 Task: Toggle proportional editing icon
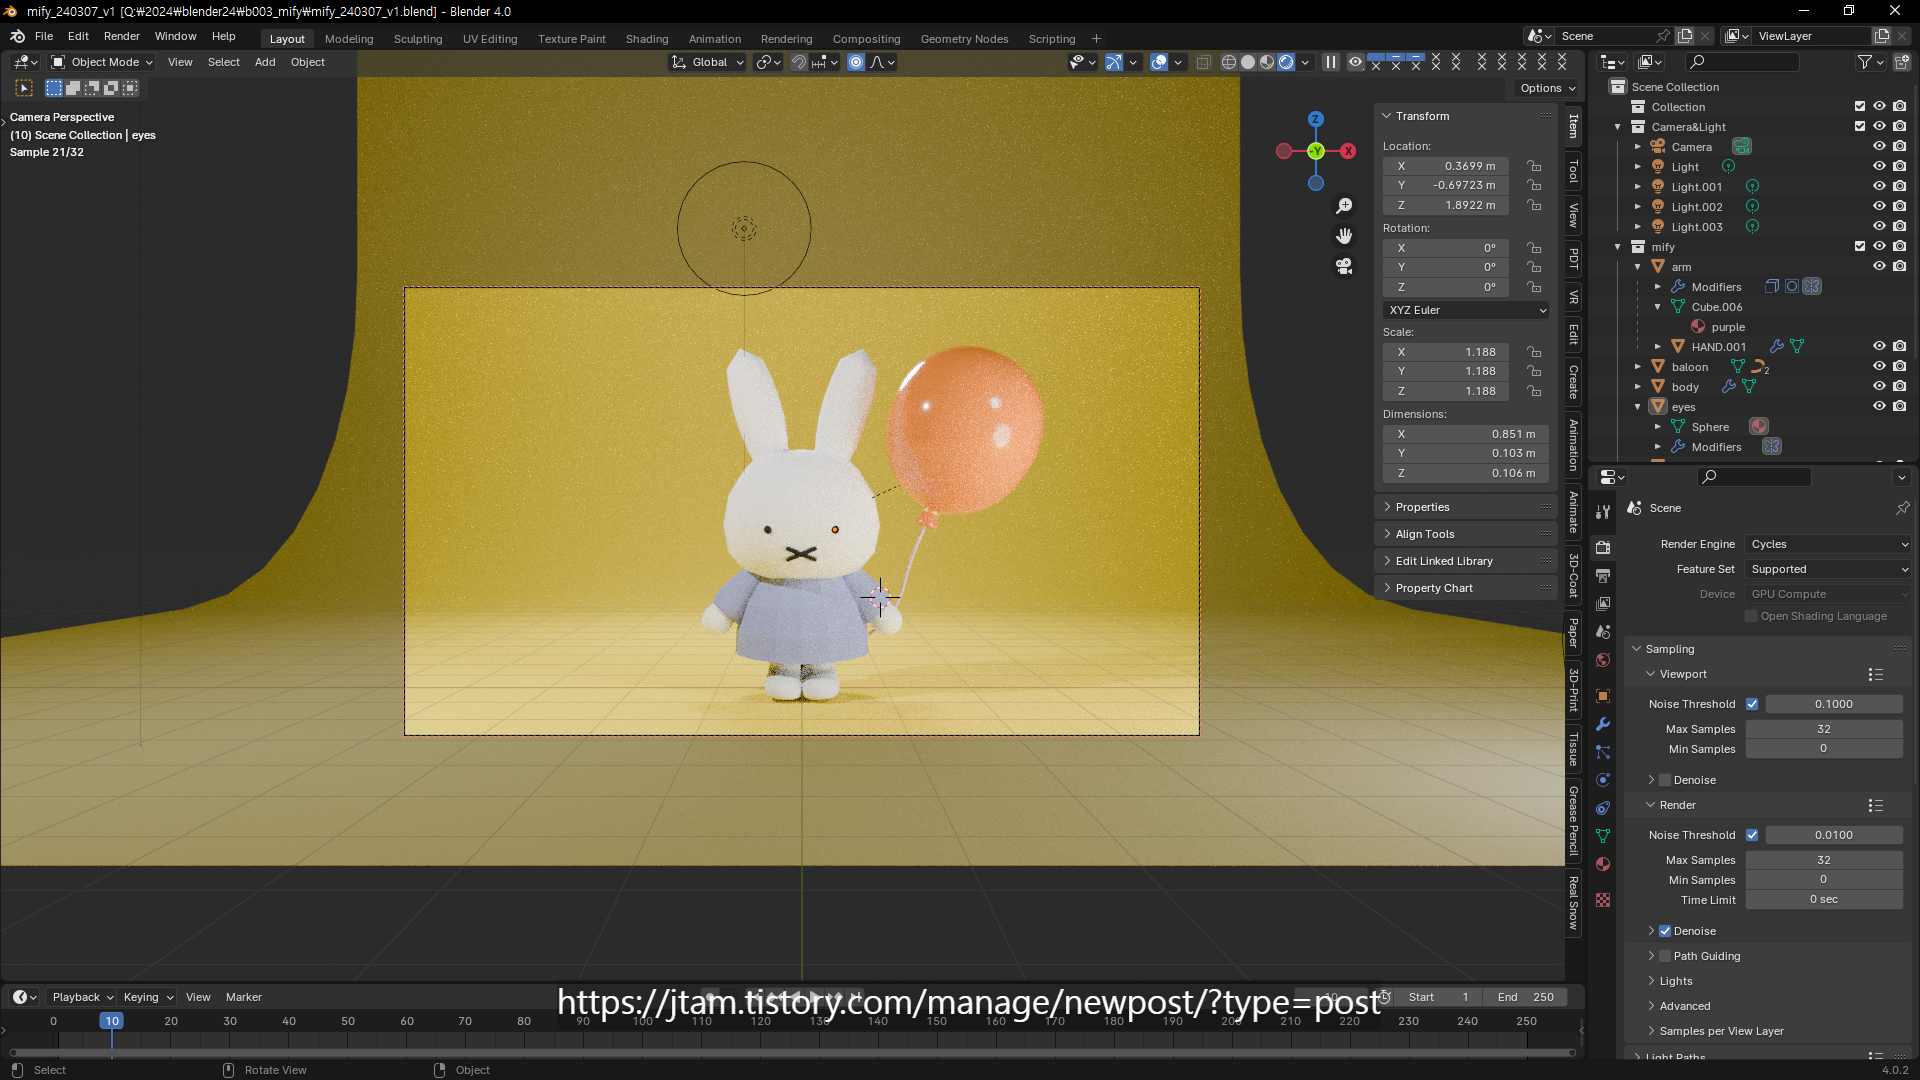[856, 62]
